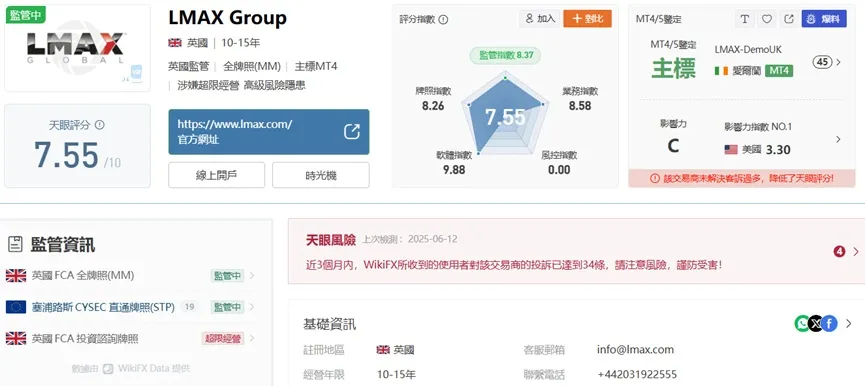Click the warning icon in red banner
The height and width of the screenshot is (386, 865).
(655, 178)
